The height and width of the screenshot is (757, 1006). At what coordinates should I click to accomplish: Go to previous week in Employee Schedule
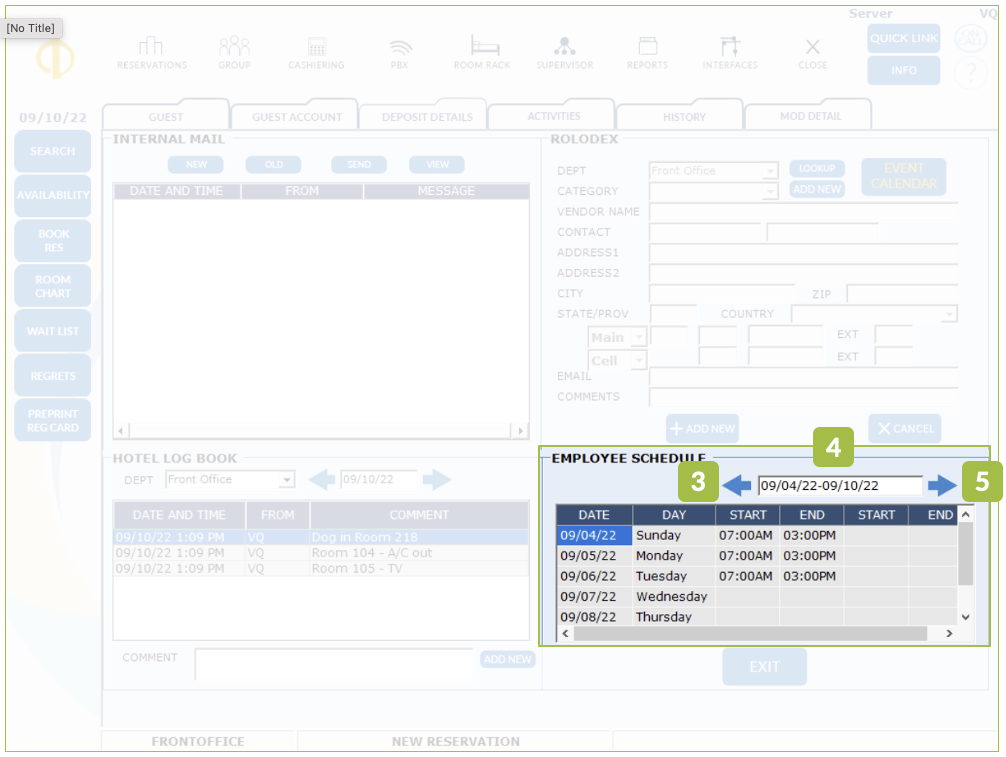[737, 486]
